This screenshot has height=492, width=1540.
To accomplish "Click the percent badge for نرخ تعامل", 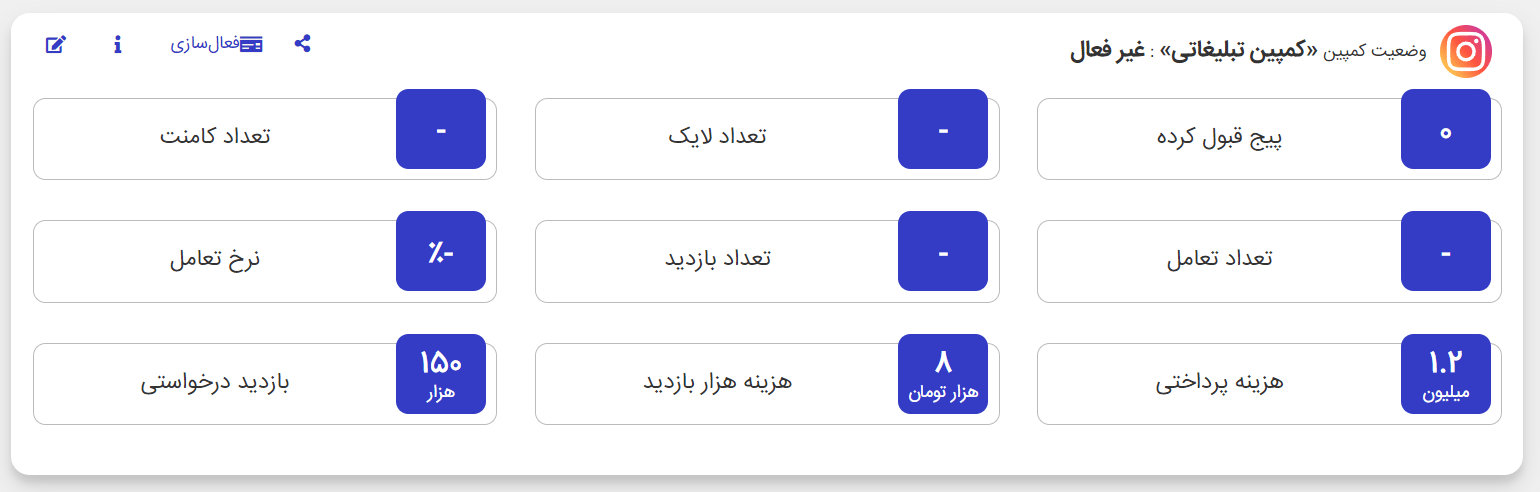I will [x=441, y=252].
